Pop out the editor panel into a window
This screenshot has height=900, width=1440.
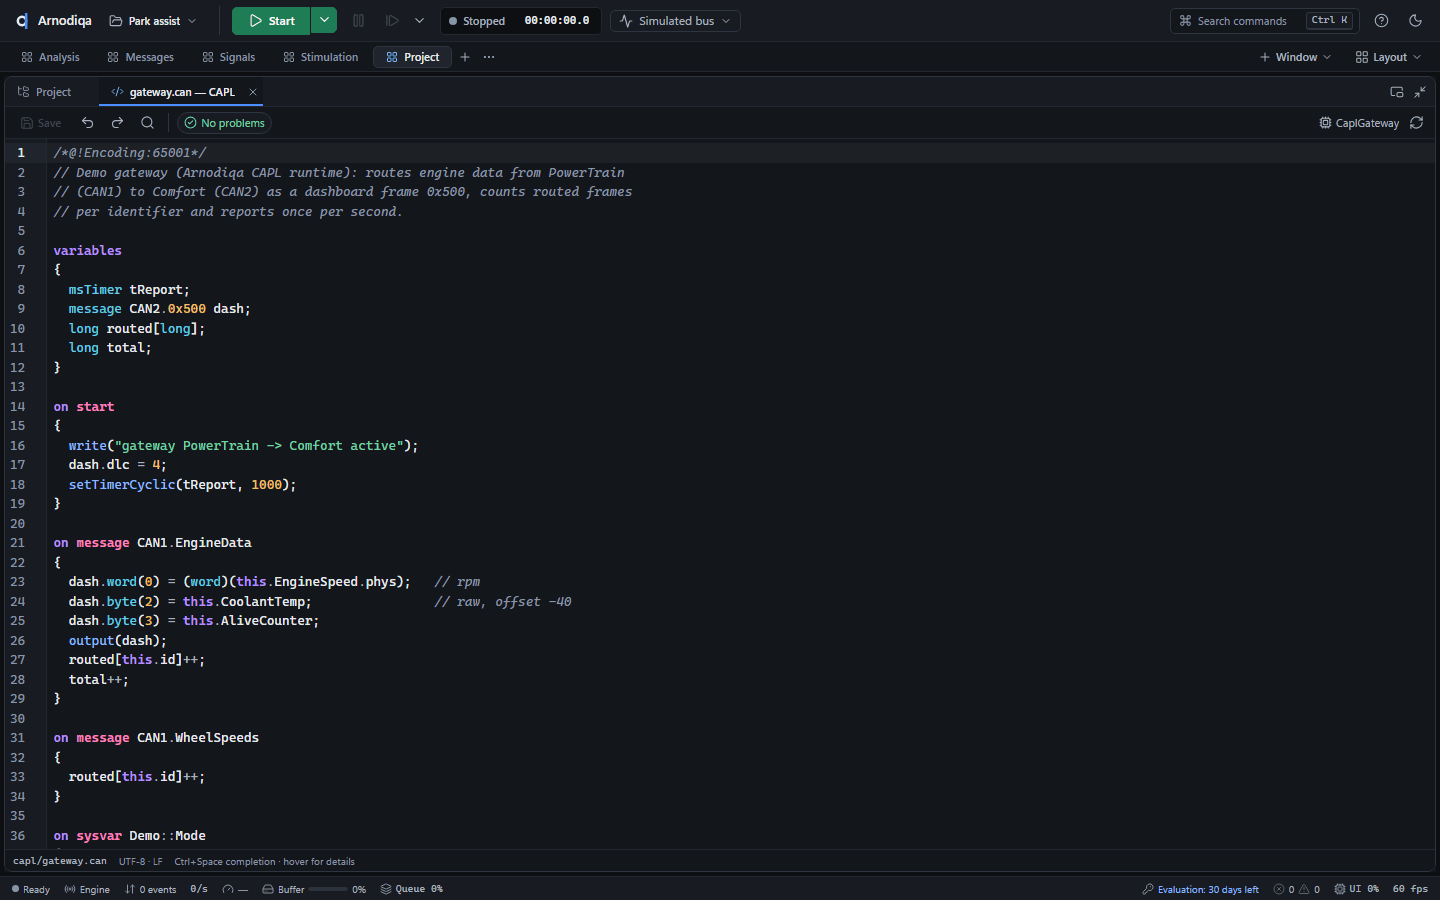(1397, 92)
